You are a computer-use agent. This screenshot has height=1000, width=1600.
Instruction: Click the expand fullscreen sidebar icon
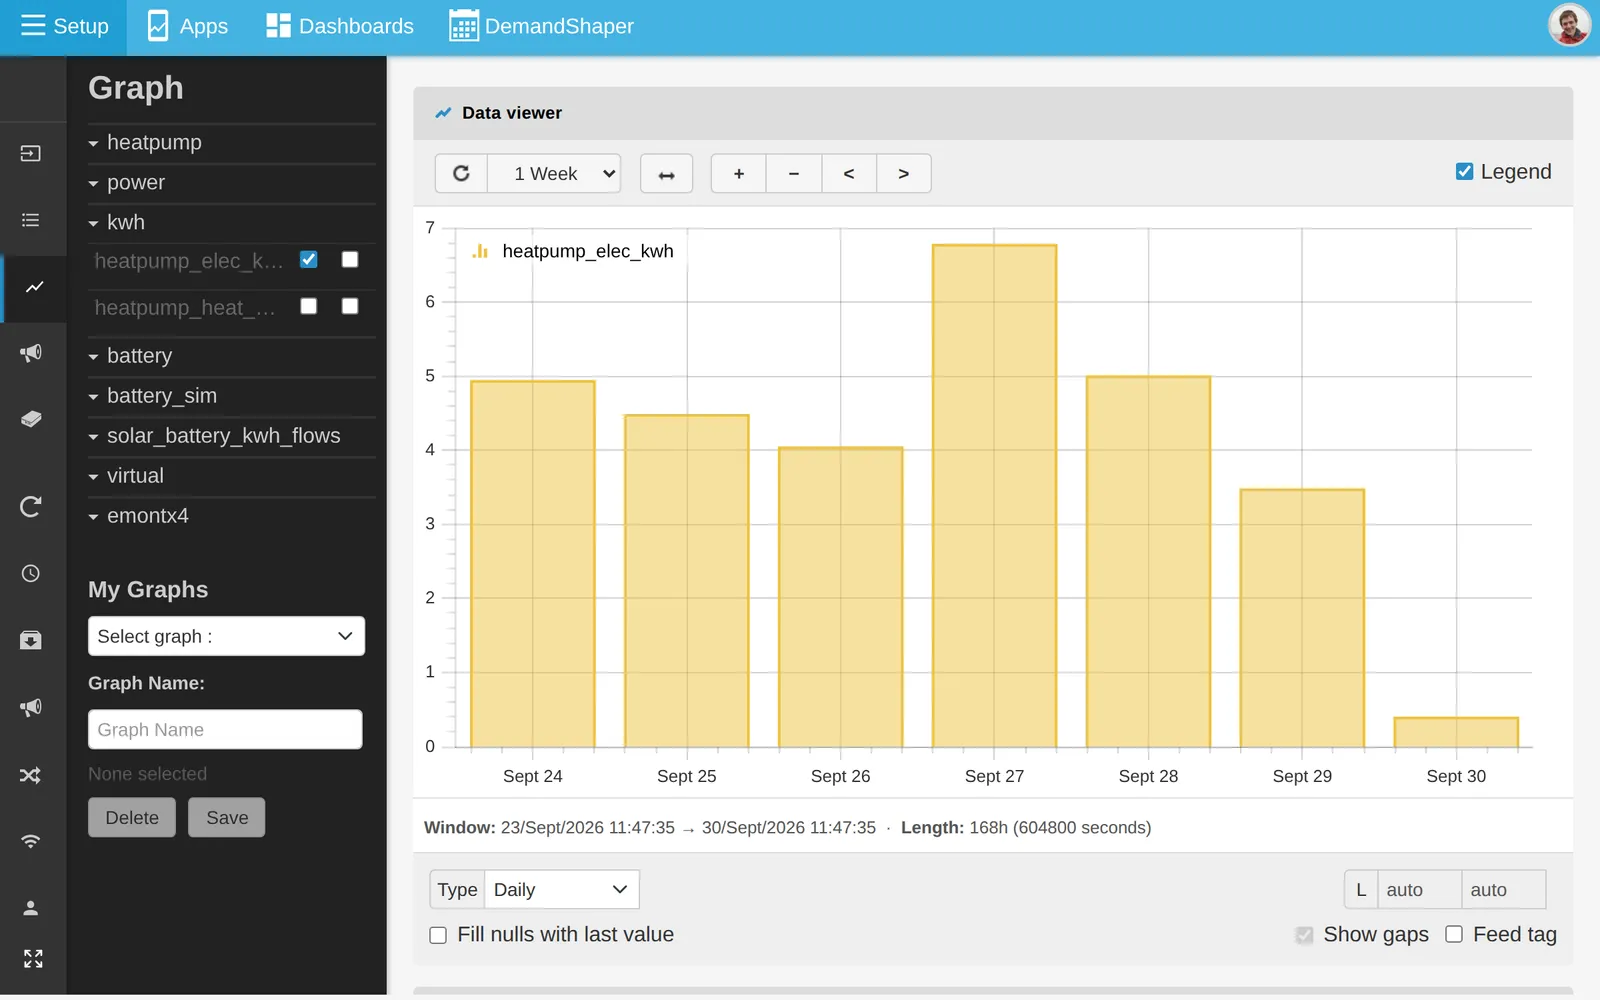click(33, 959)
